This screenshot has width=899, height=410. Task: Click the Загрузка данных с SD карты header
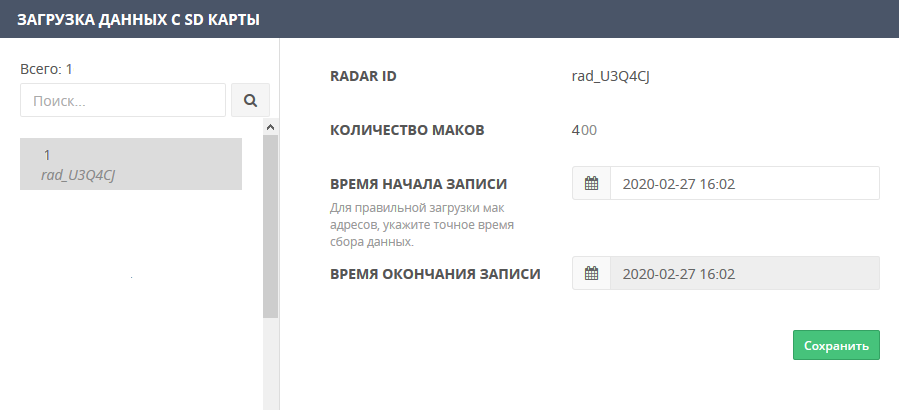[138, 19]
